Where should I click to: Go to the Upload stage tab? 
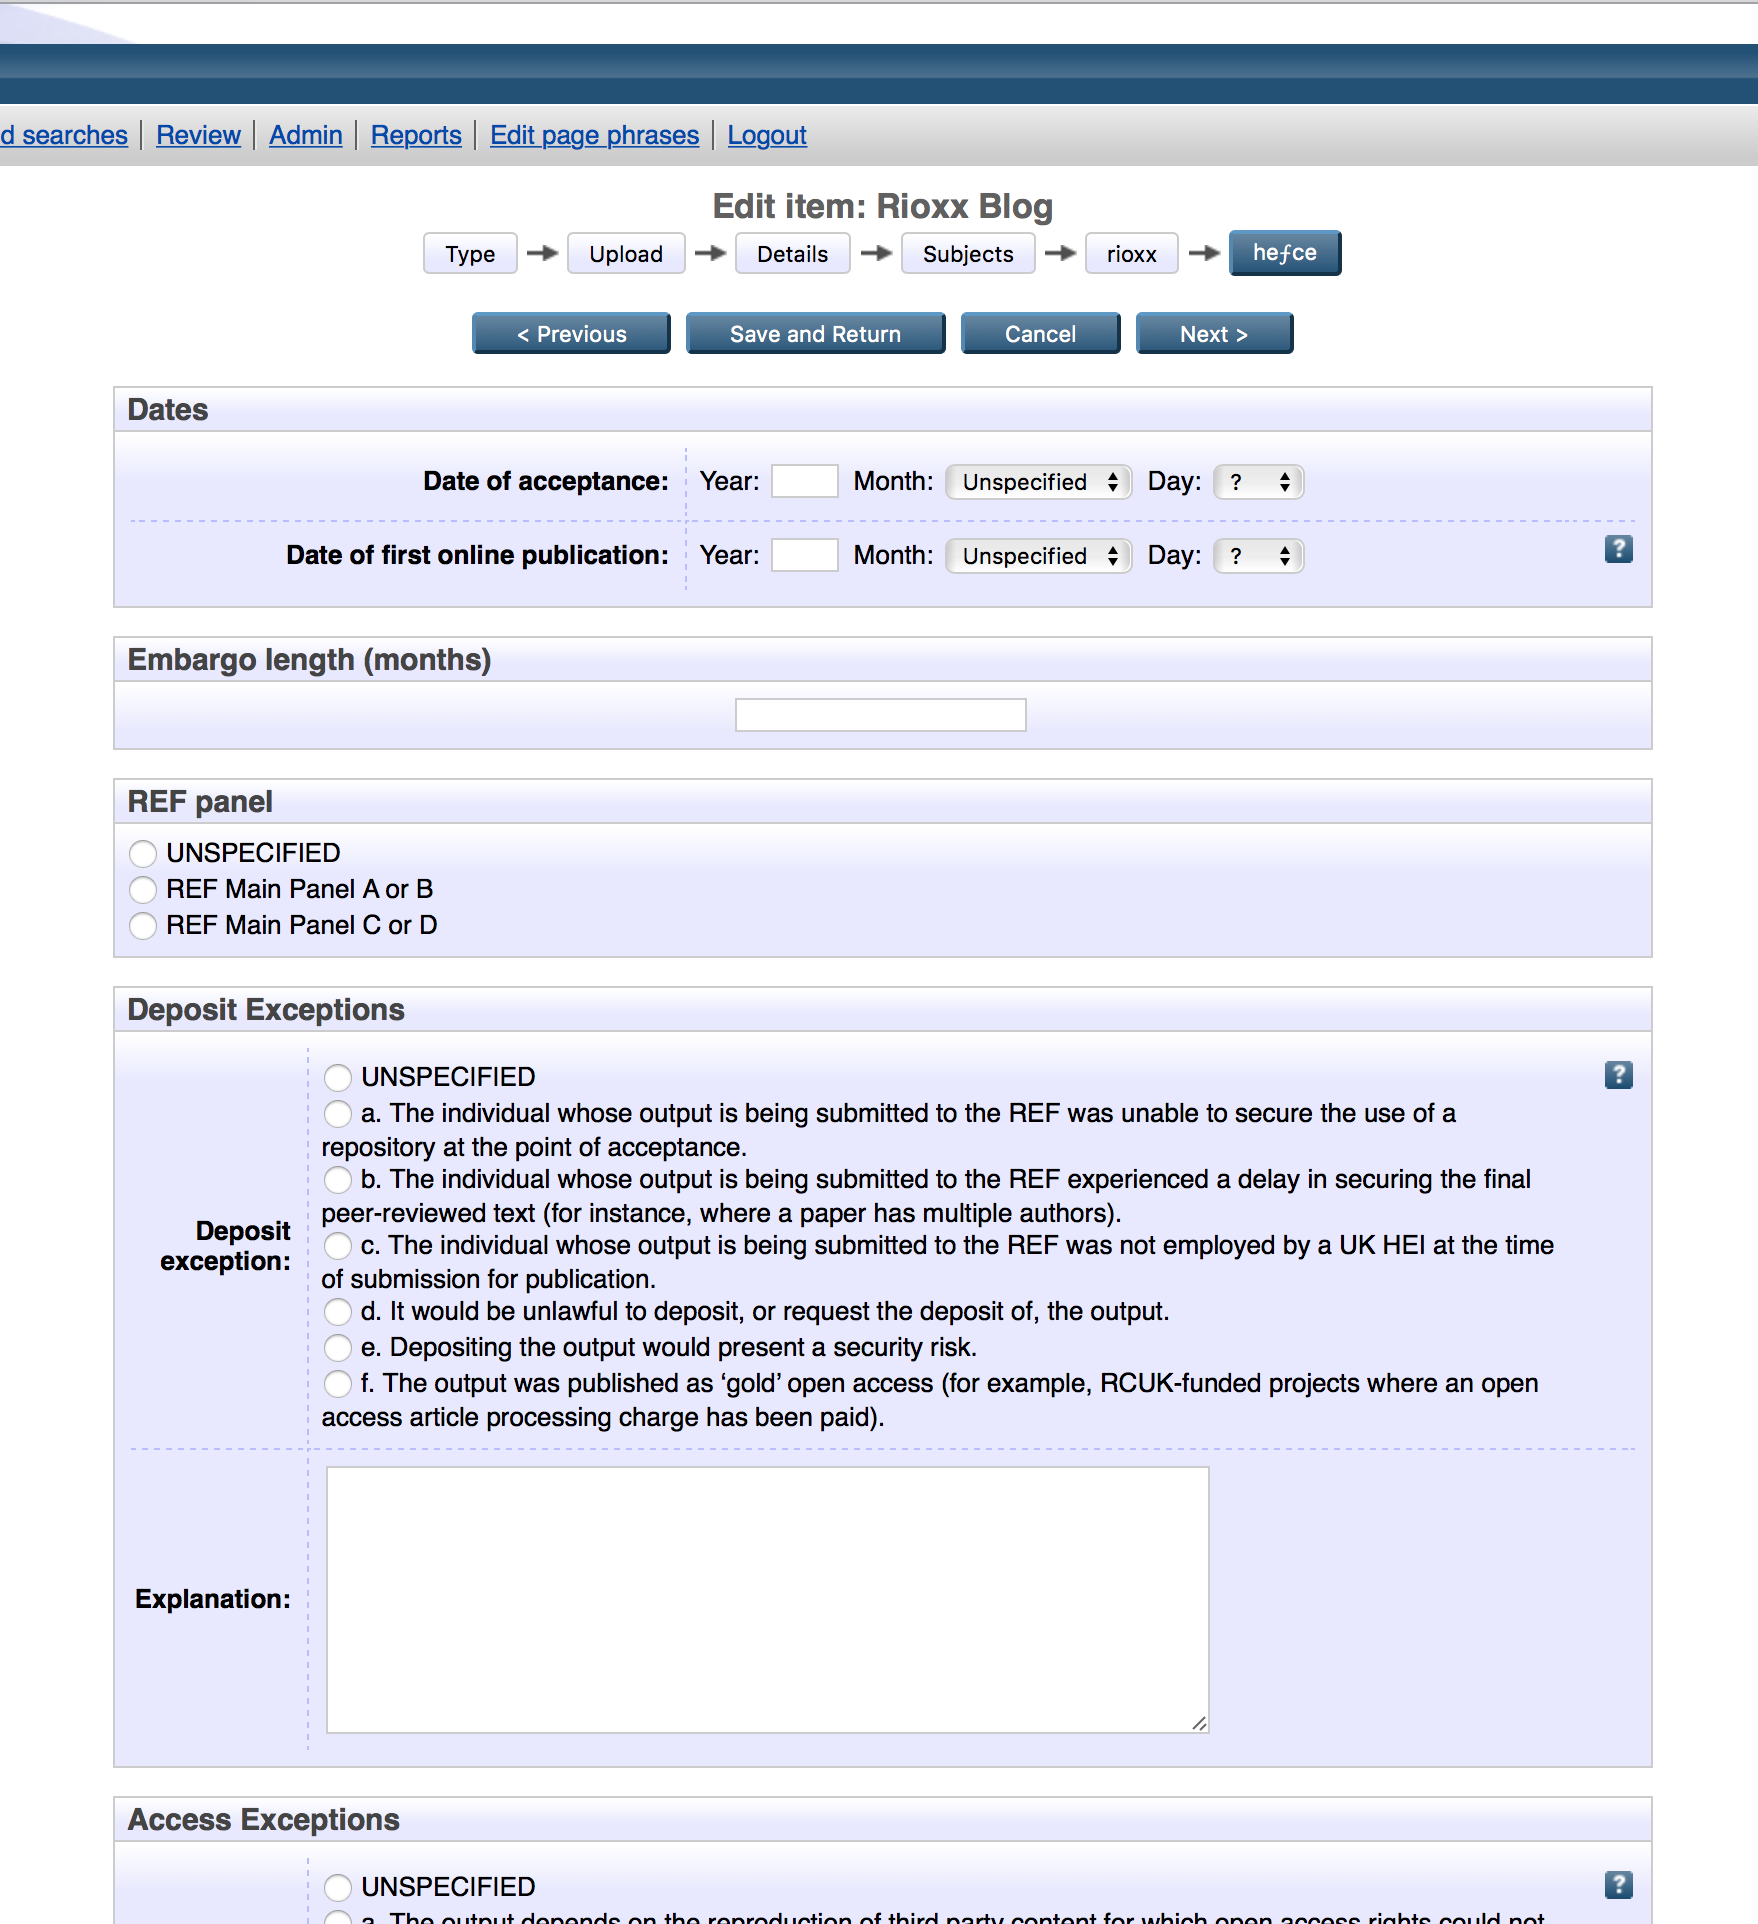[x=625, y=254]
